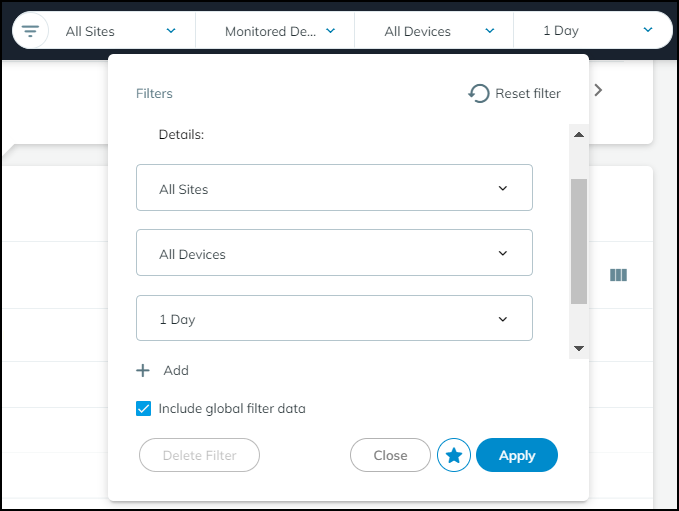Screen dimensions: 679x511
Task: Uncheck Include global filter data checkbox
Action: (144, 408)
